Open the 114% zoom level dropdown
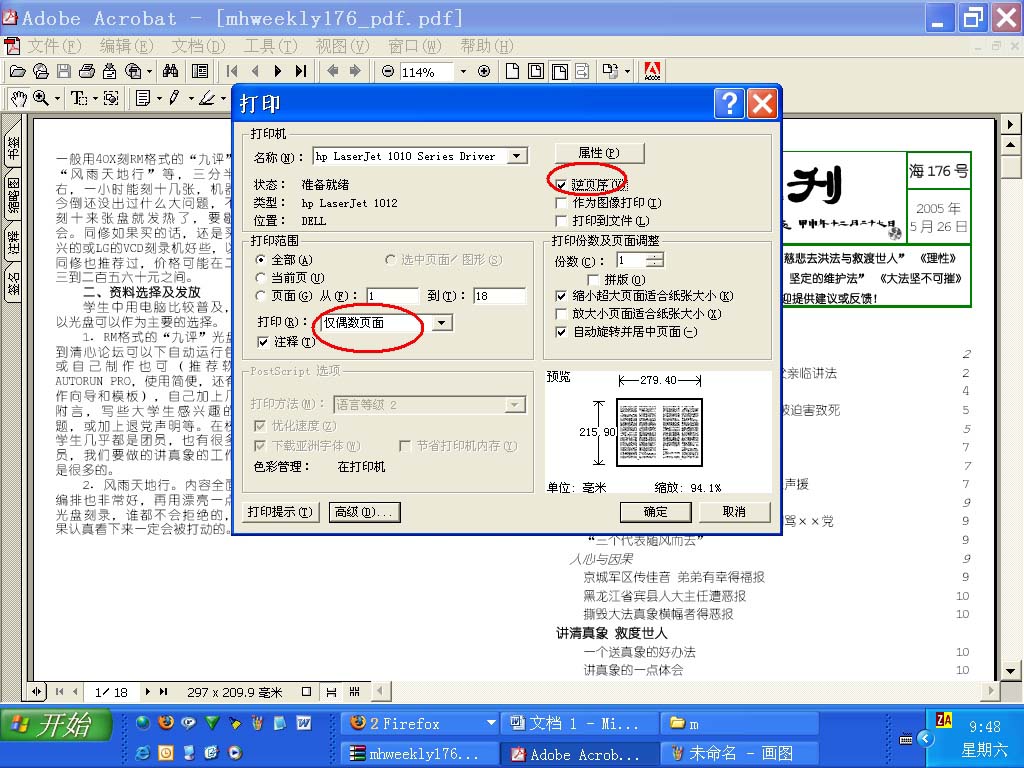 (462, 72)
